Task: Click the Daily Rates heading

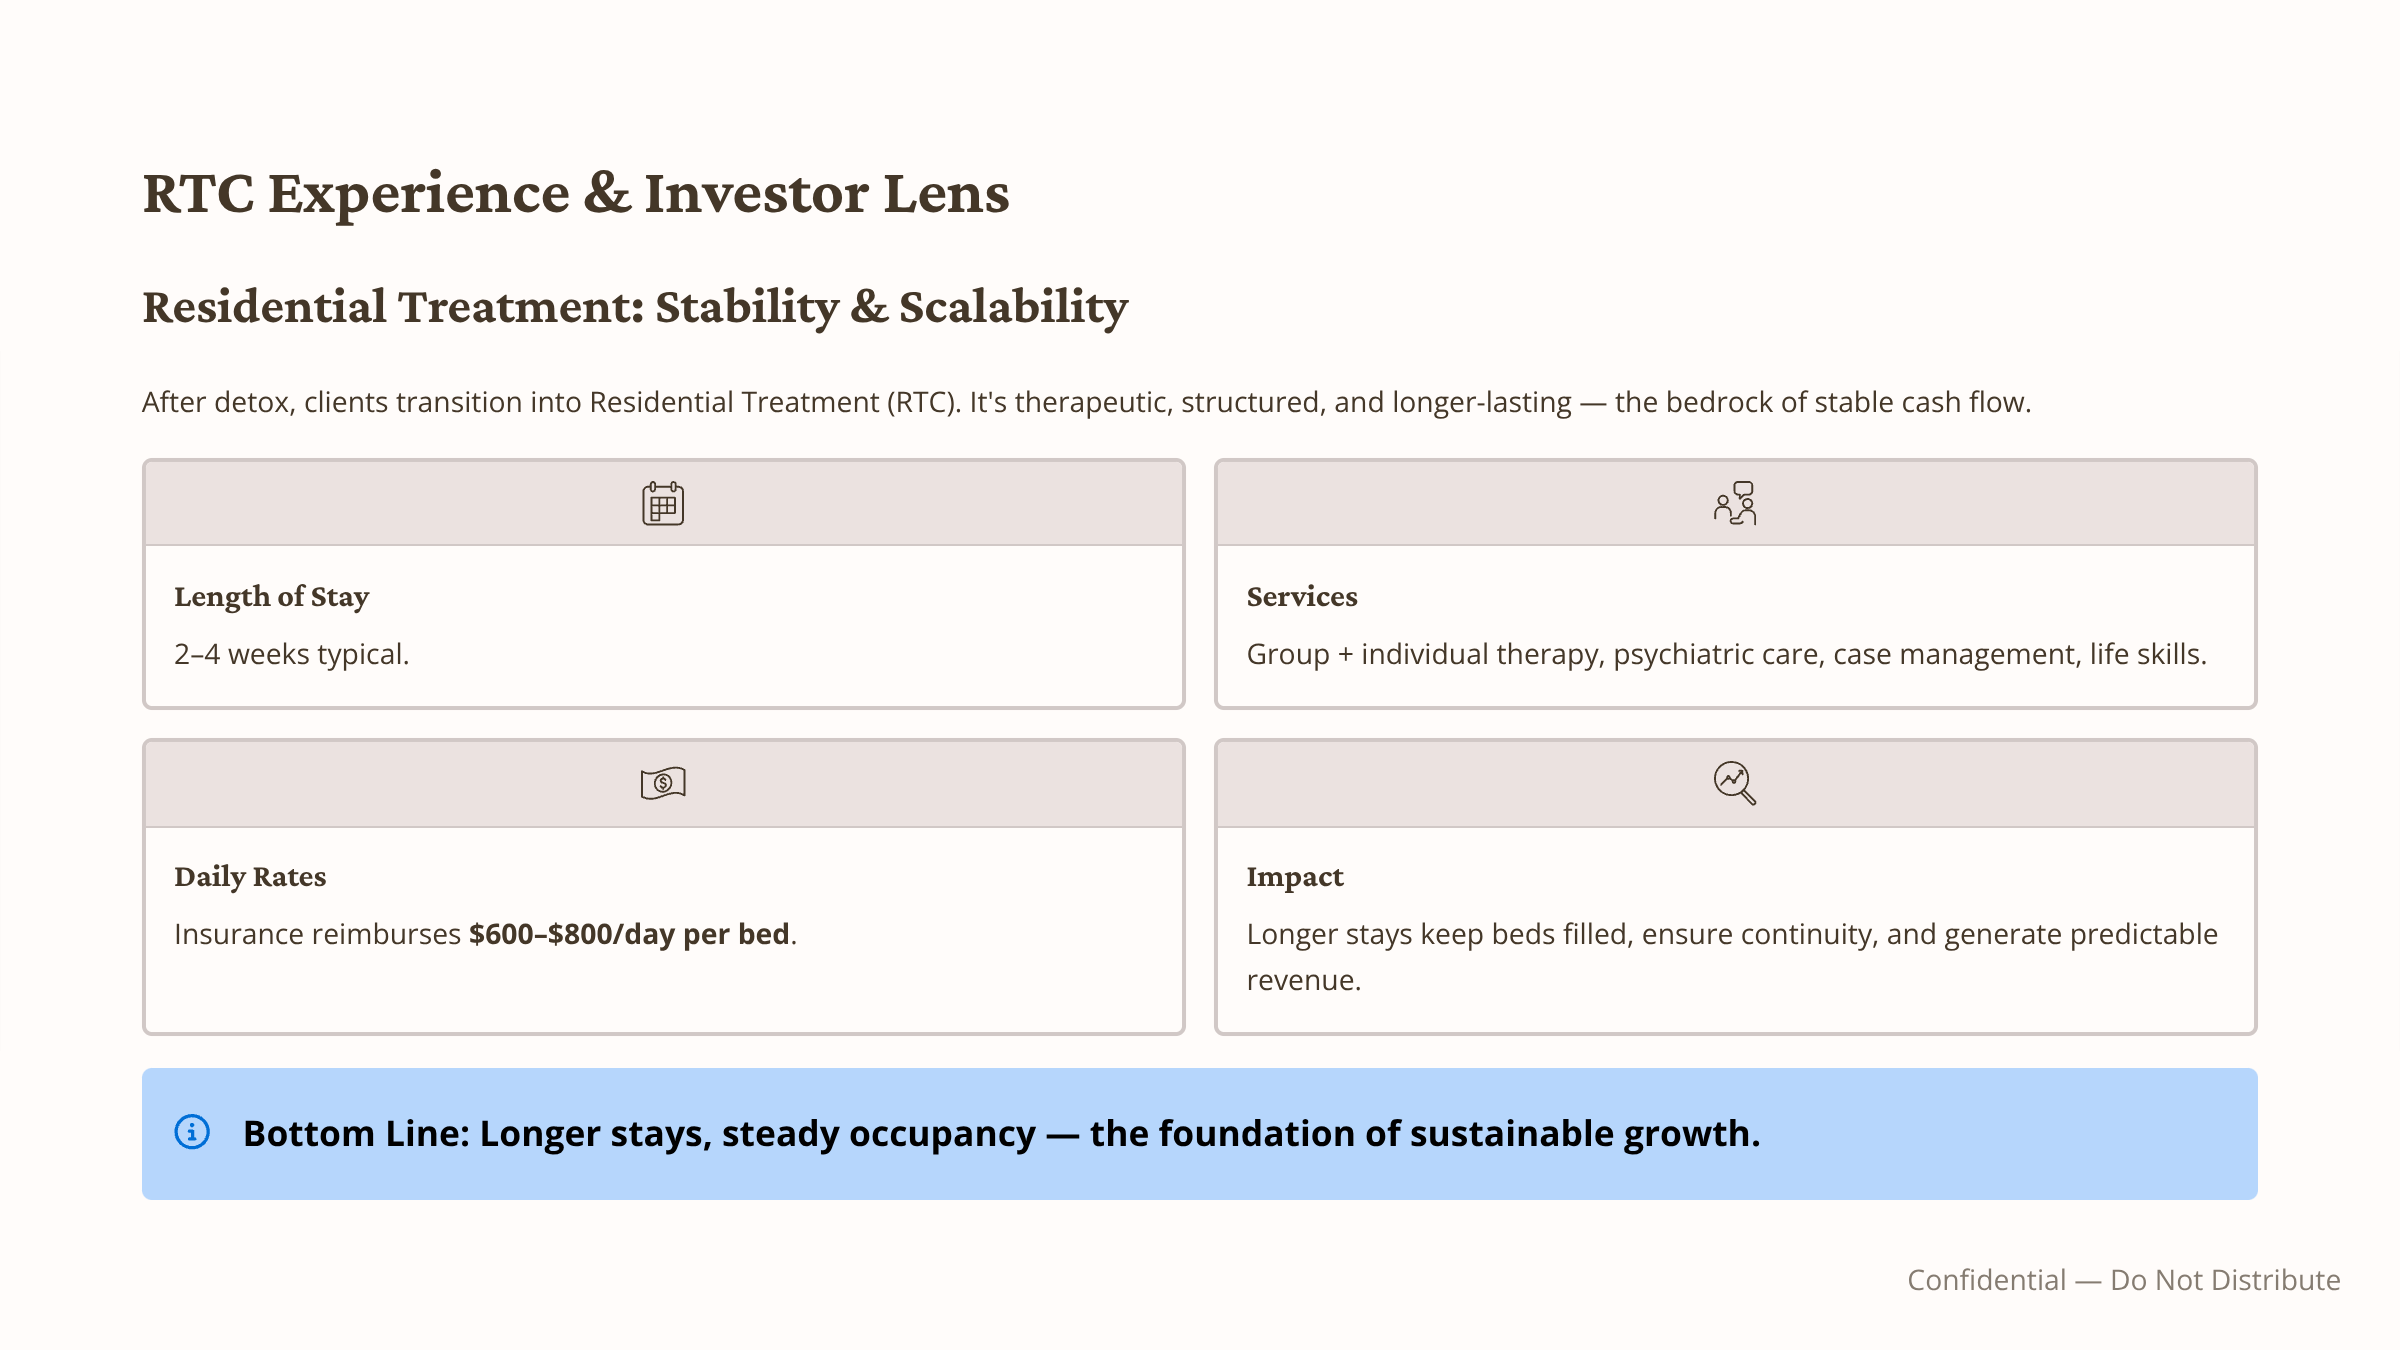Action: pyautogui.click(x=250, y=877)
